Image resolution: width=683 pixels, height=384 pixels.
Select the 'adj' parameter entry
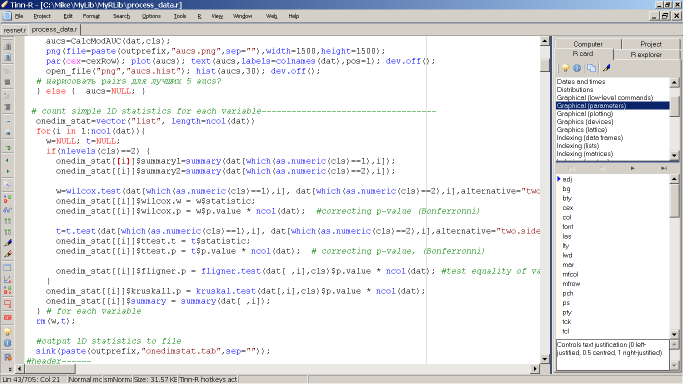click(567, 179)
